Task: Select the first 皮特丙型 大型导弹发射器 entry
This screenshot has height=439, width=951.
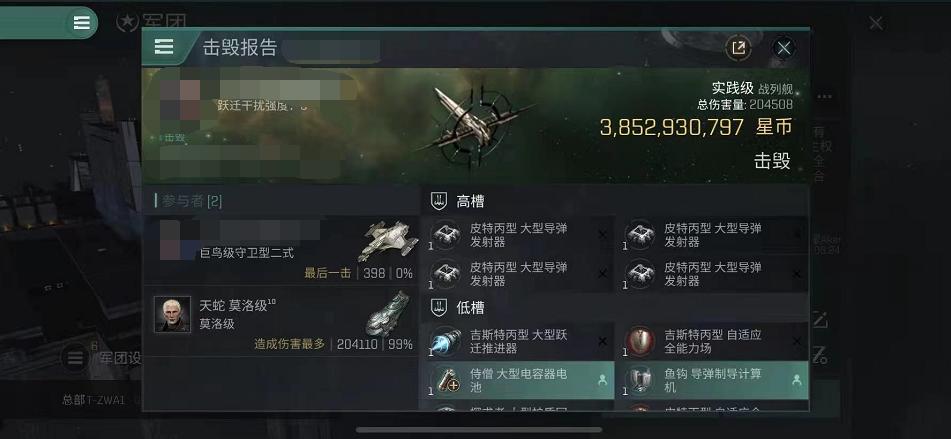Action: [517, 235]
